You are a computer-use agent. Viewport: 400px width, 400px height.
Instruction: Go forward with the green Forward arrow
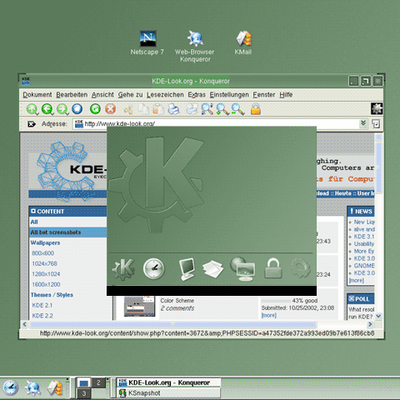[62, 109]
